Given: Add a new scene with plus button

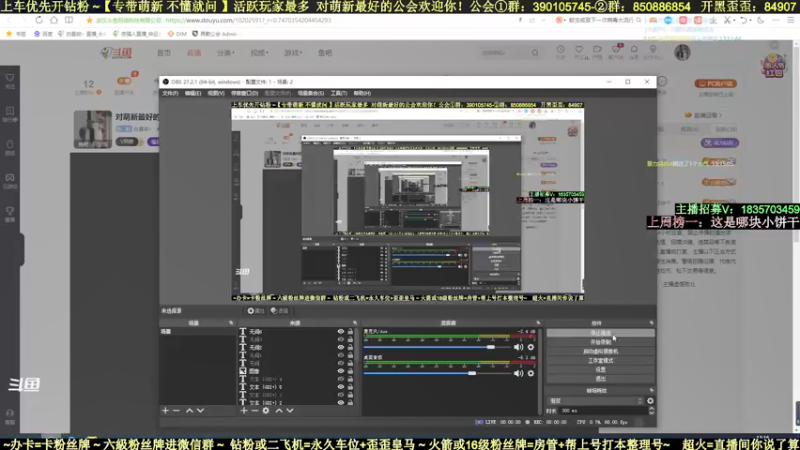Looking at the screenshot, I should pyautogui.click(x=165, y=411).
